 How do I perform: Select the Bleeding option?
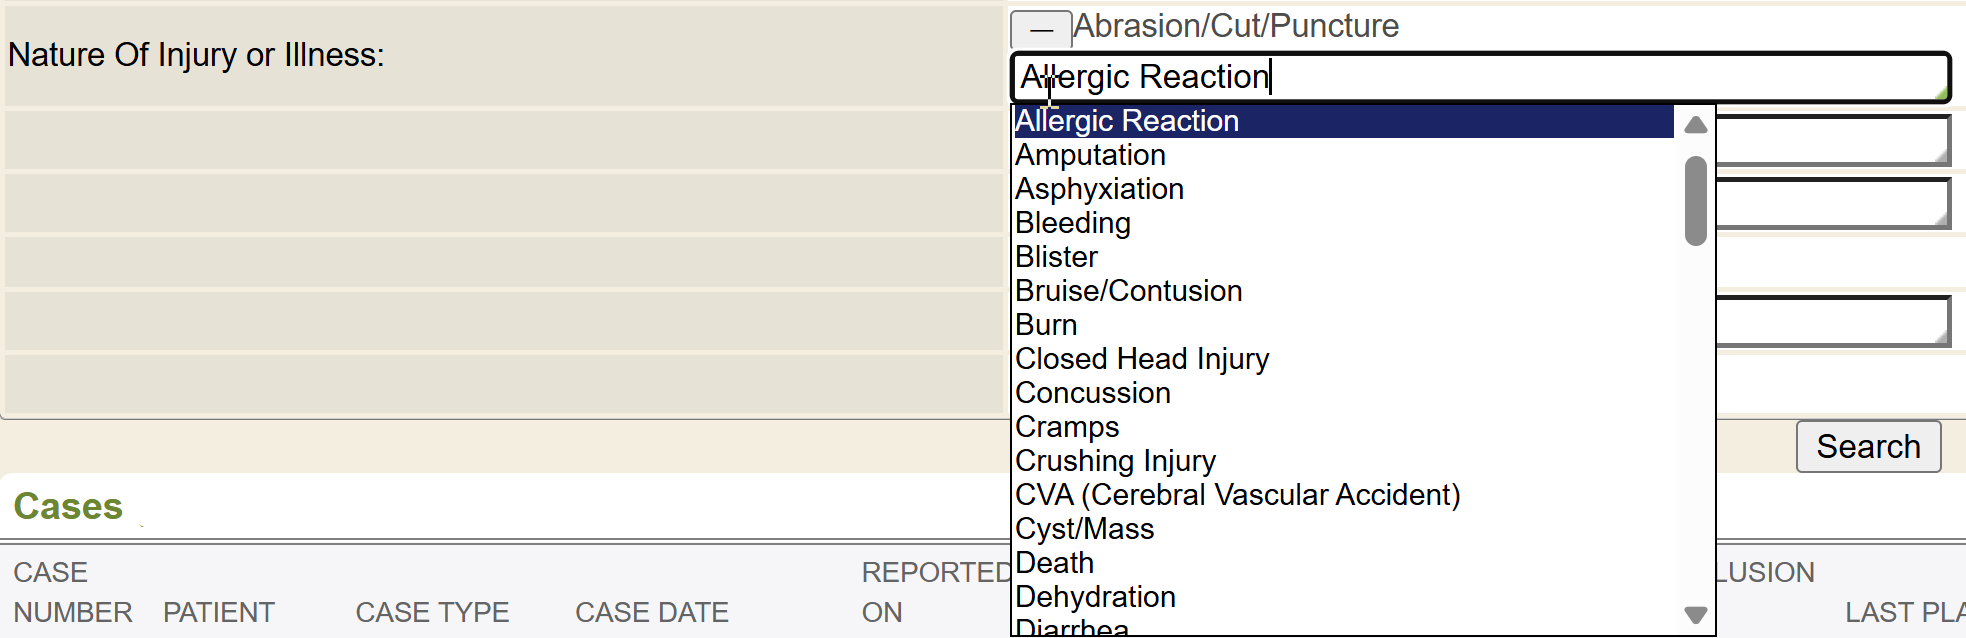click(x=1072, y=223)
